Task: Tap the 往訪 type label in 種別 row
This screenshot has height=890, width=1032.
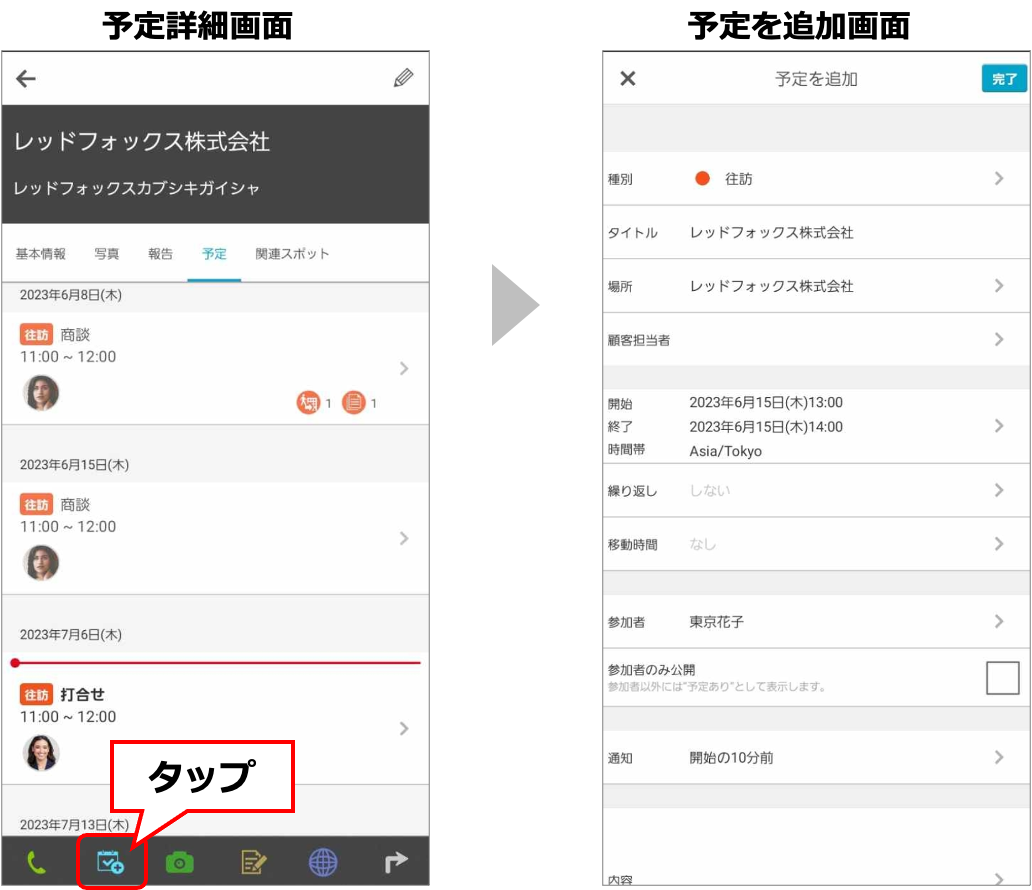Action: 738,178
